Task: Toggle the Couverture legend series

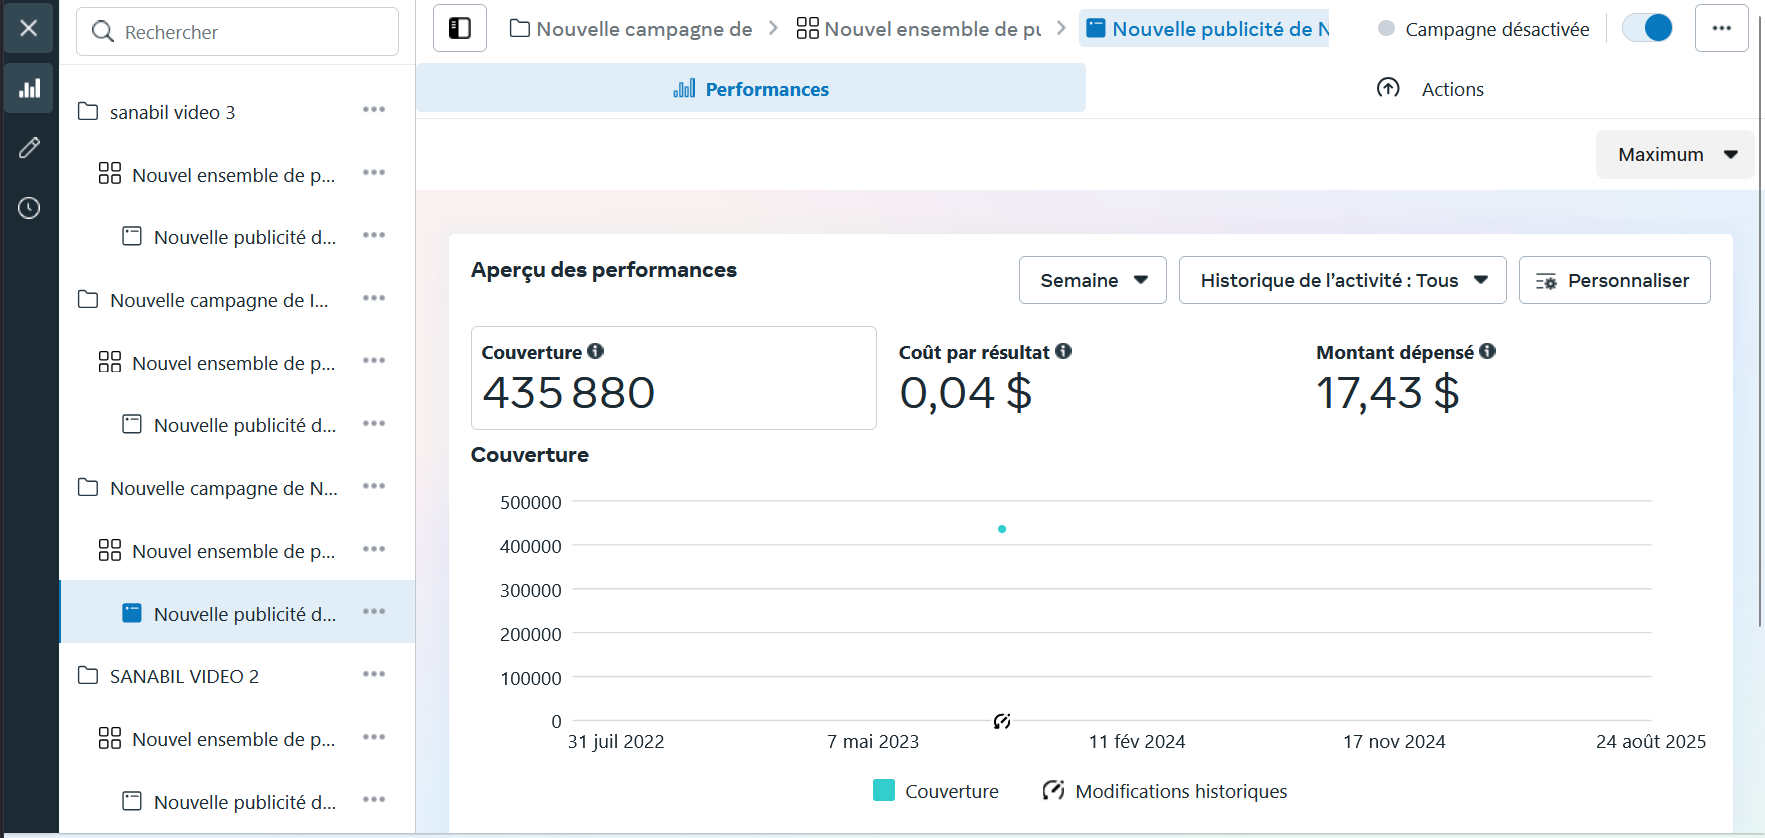Action: click(x=936, y=791)
